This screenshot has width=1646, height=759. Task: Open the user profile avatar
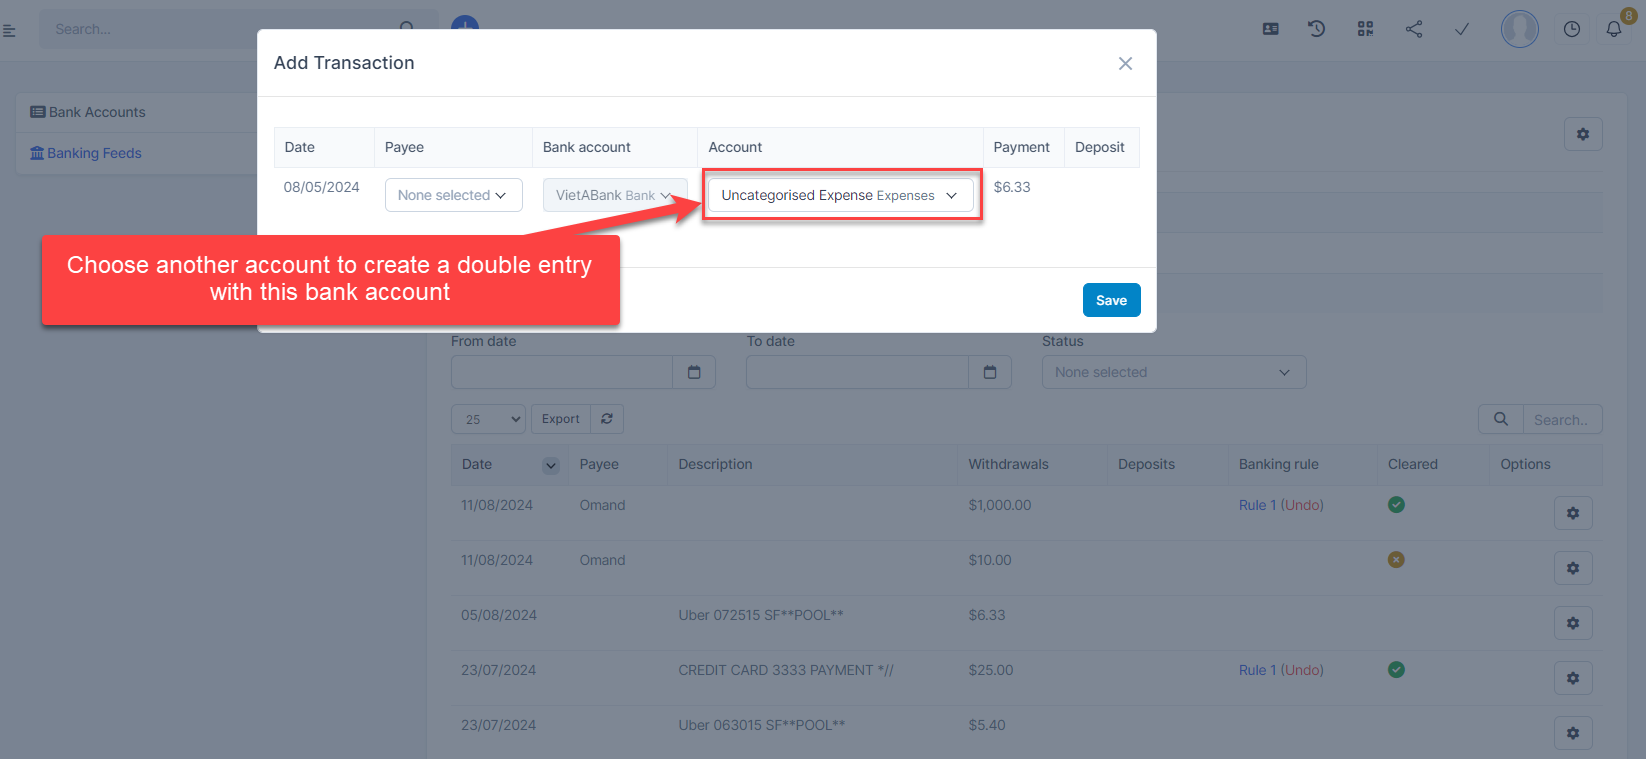(1519, 29)
